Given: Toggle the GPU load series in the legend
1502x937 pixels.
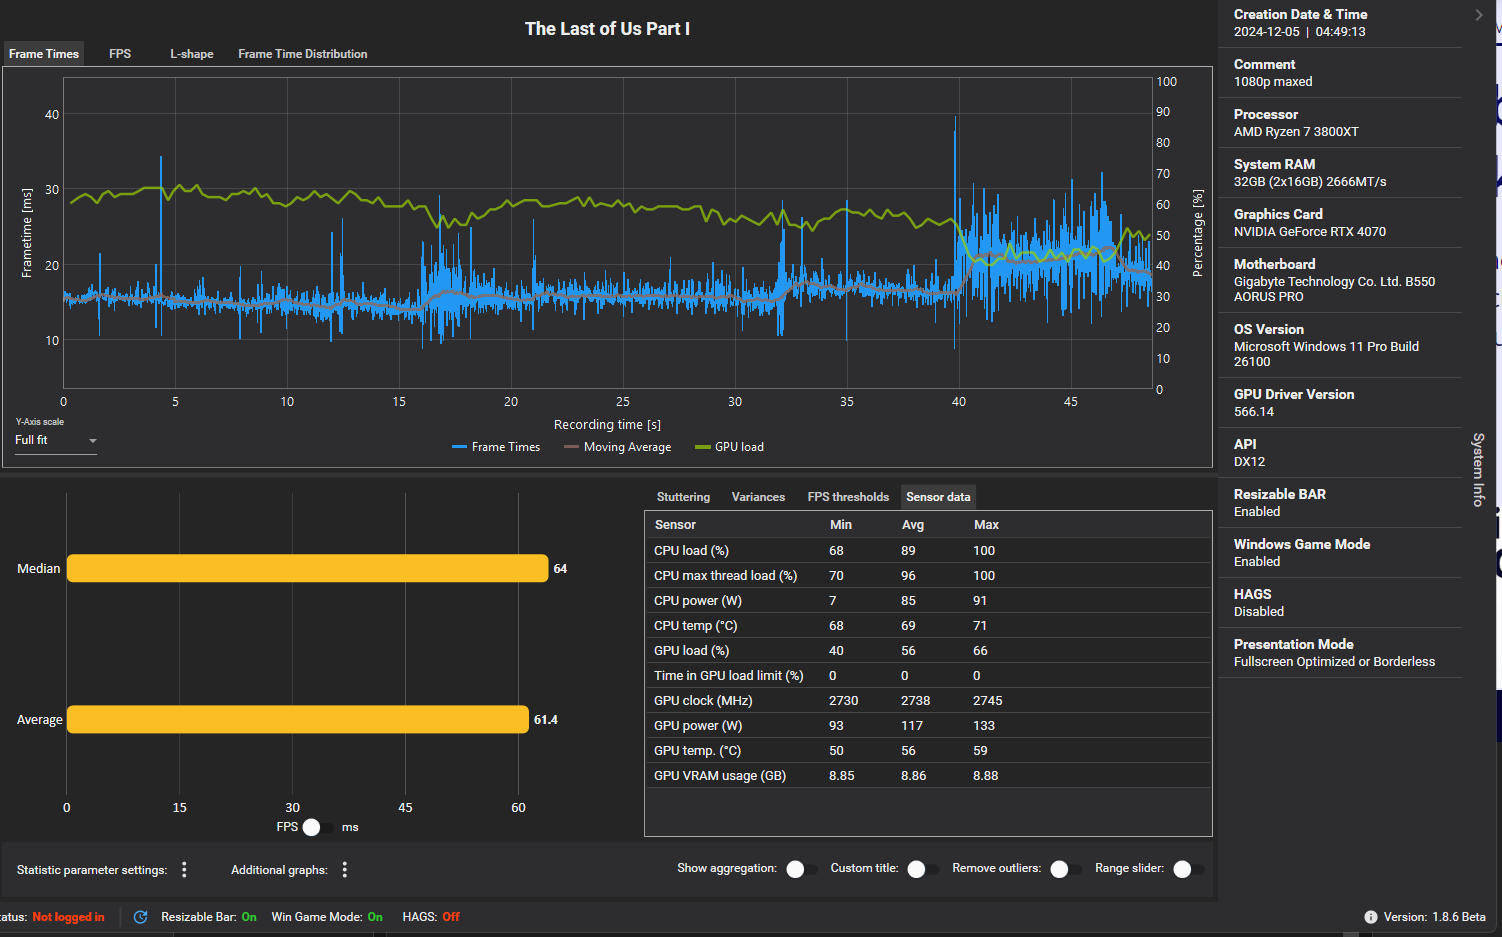Looking at the screenshot, I should (x=729, y=447).
